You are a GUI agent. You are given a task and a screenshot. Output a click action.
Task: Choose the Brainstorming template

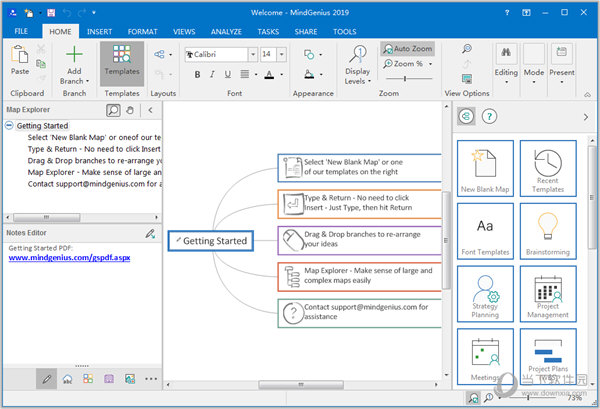tap(548, 231)
